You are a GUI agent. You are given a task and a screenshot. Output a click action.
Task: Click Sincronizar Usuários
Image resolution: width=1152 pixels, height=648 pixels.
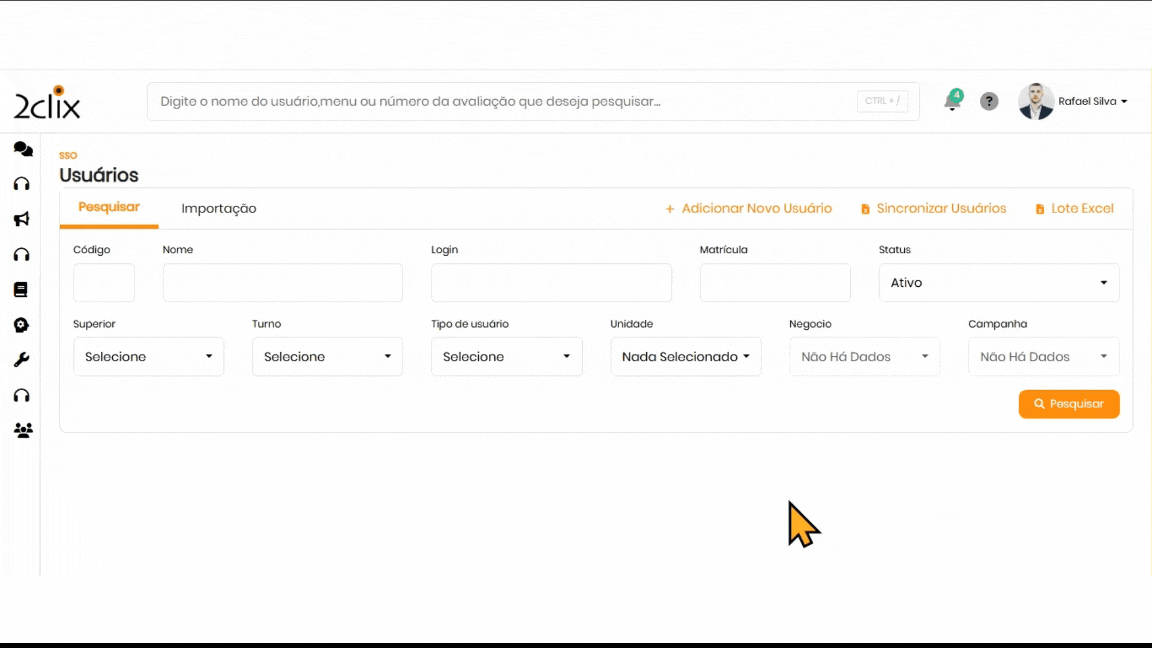(x=933, y=209)
